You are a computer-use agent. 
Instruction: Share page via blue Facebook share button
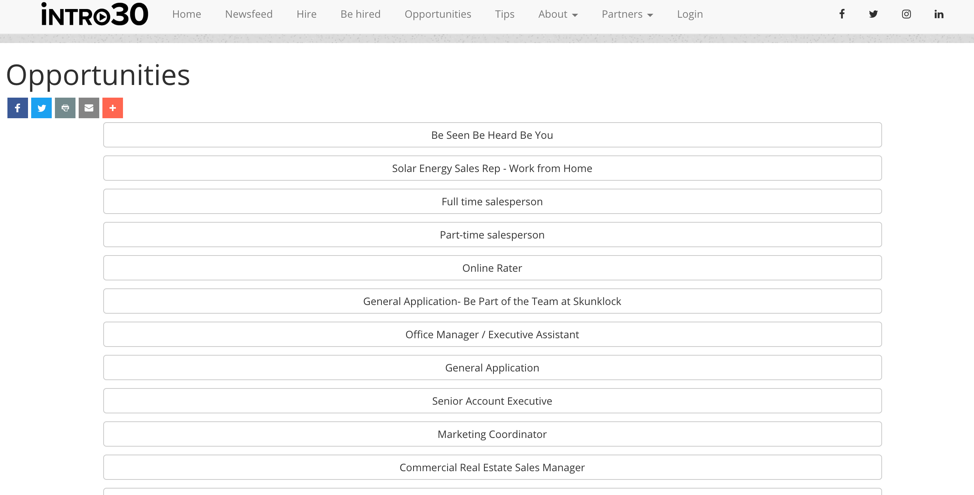pos(17,107)
